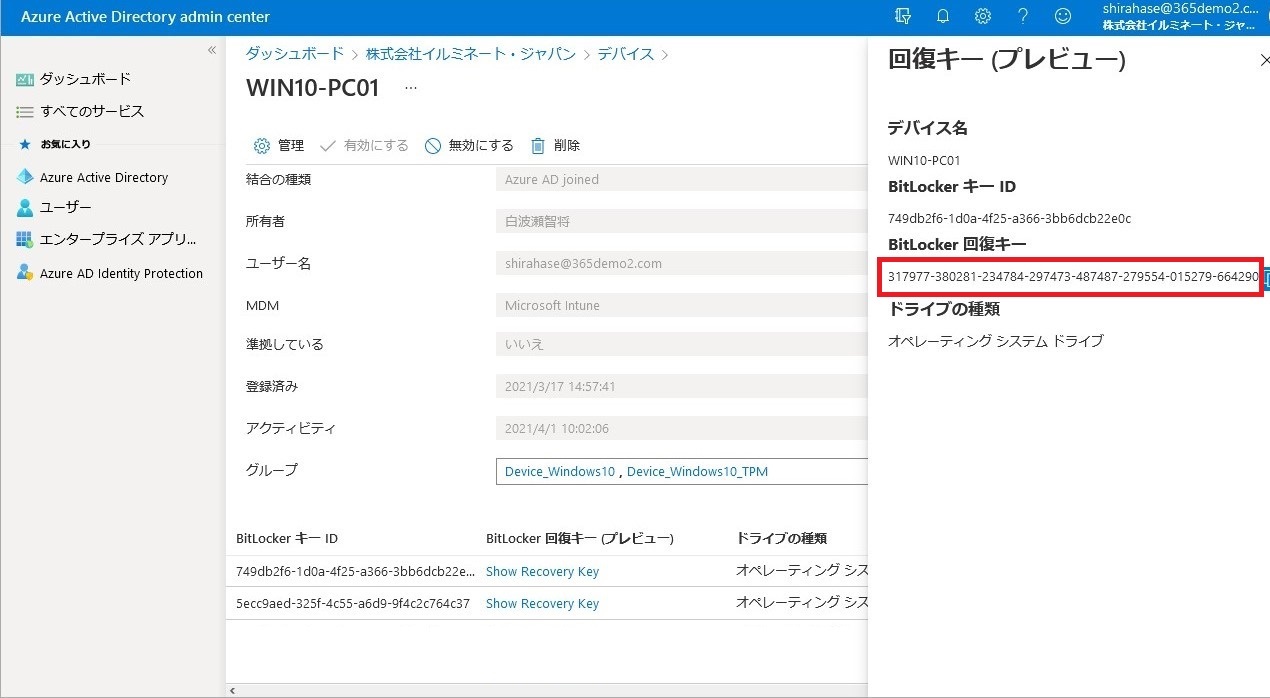Click the お気に入り favorites heading
The width and height of the screenshot is (1270, 698).
66,144
